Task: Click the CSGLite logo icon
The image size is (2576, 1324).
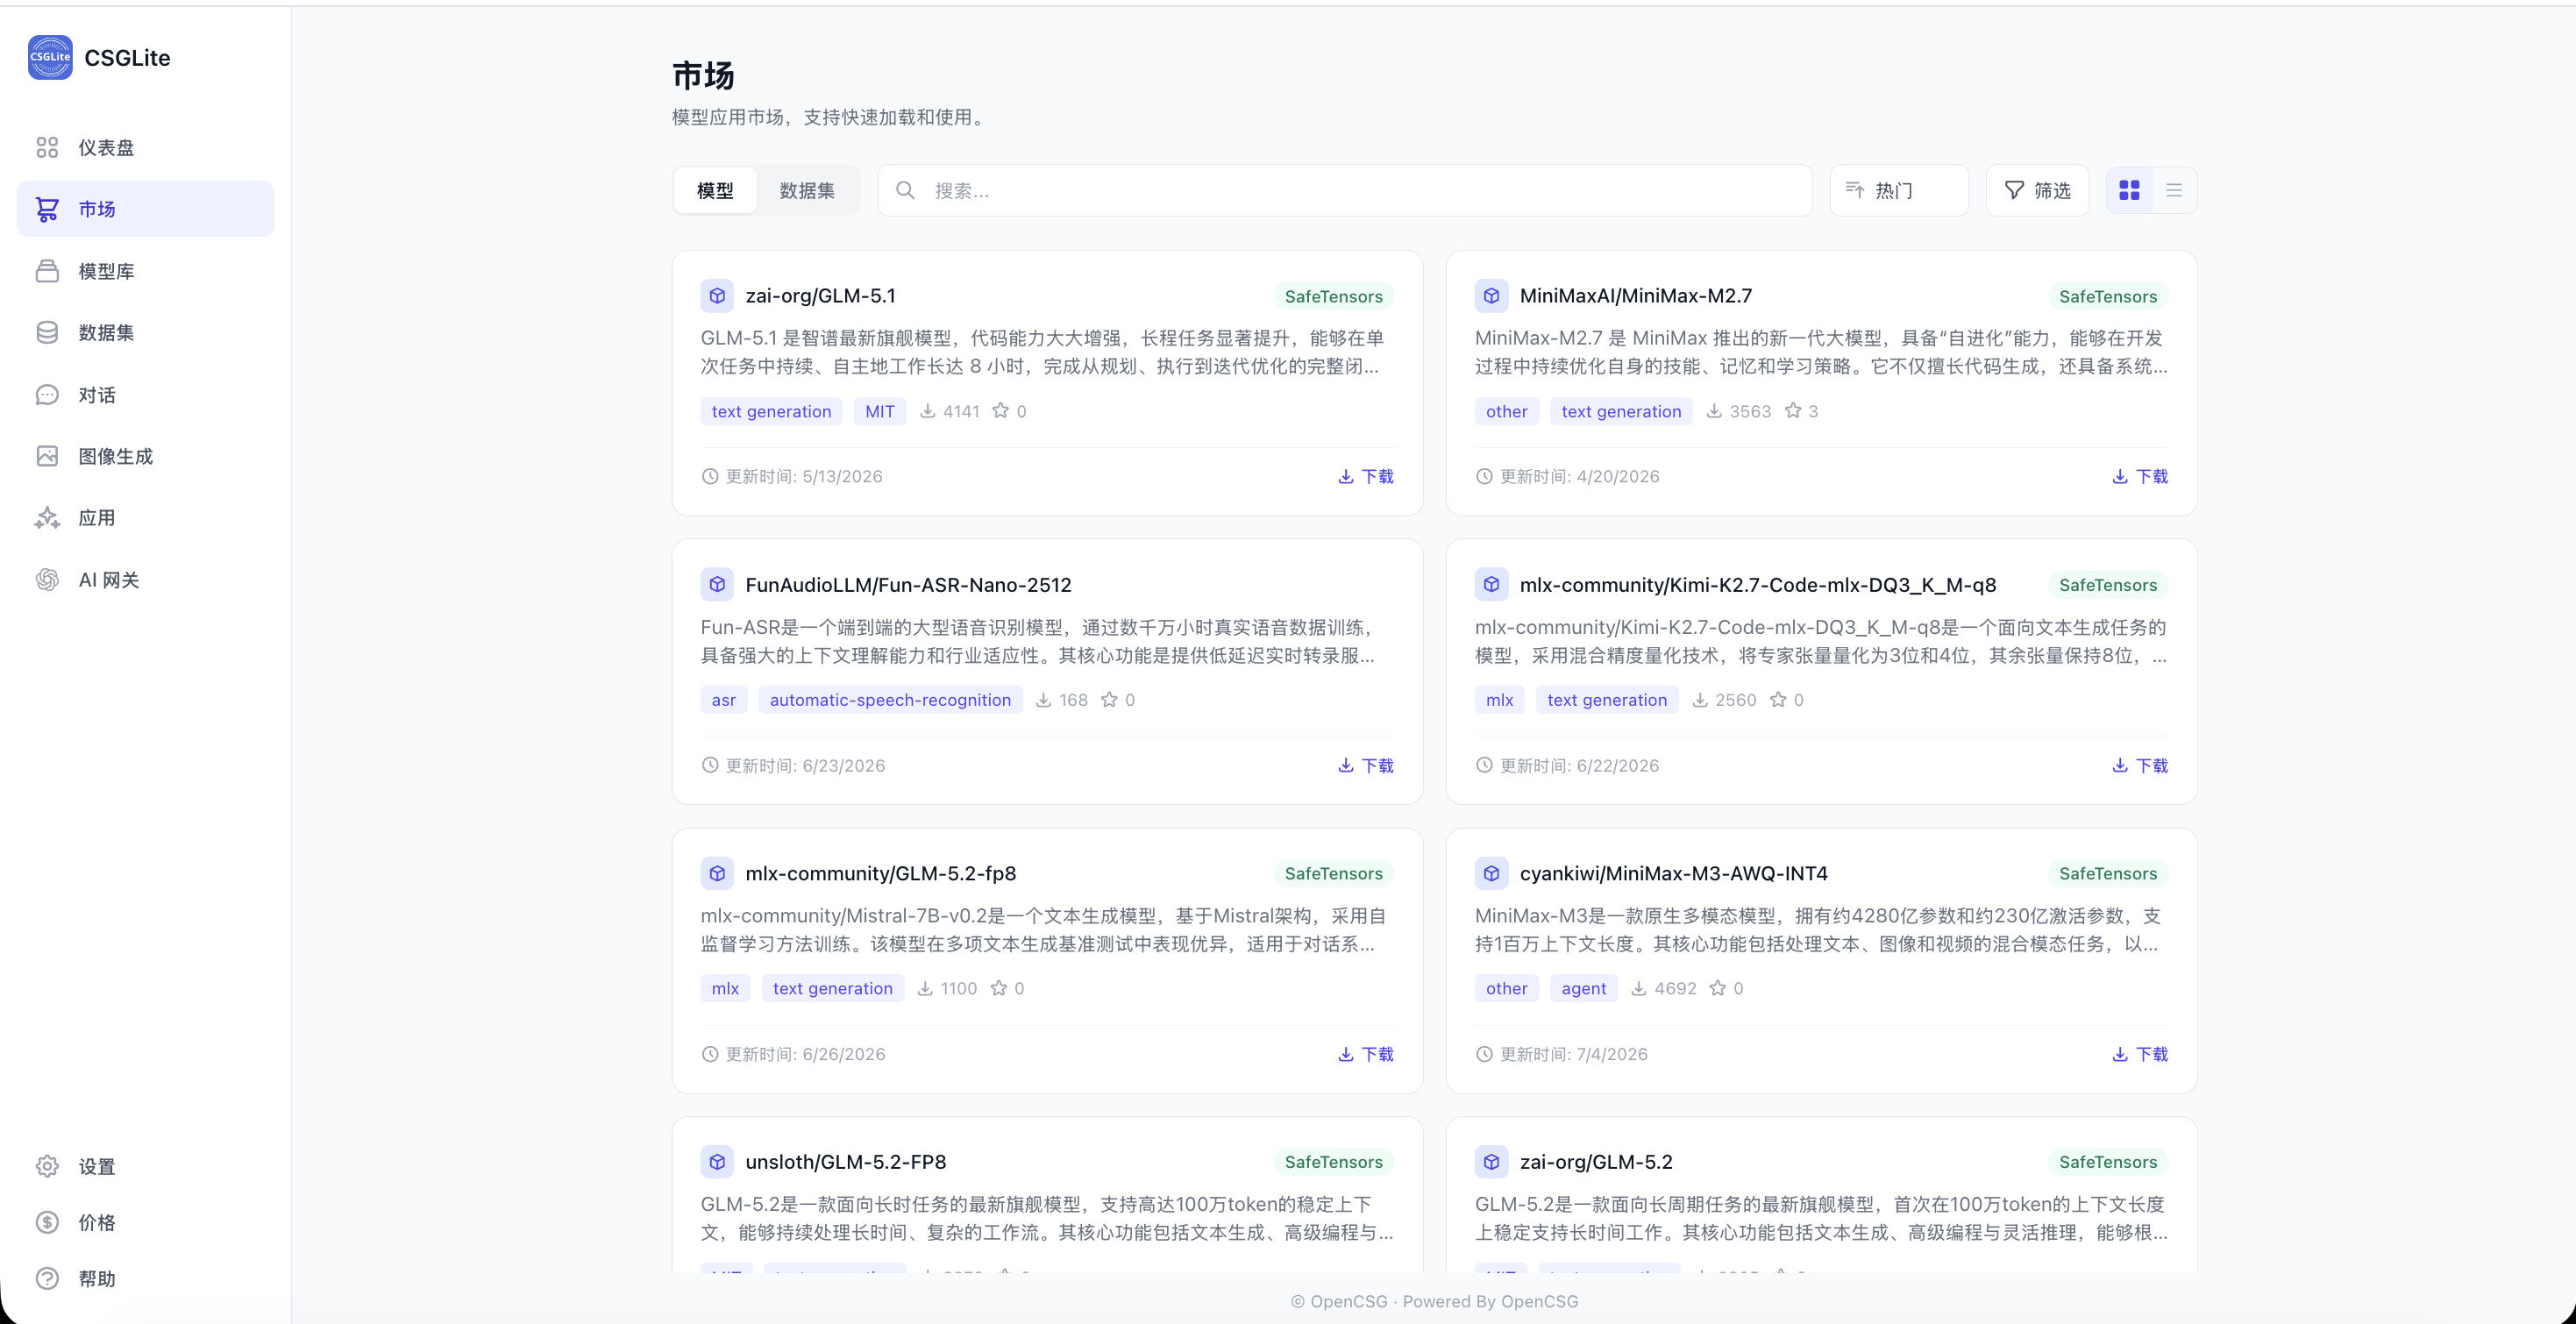Action: tap(50, 57)
